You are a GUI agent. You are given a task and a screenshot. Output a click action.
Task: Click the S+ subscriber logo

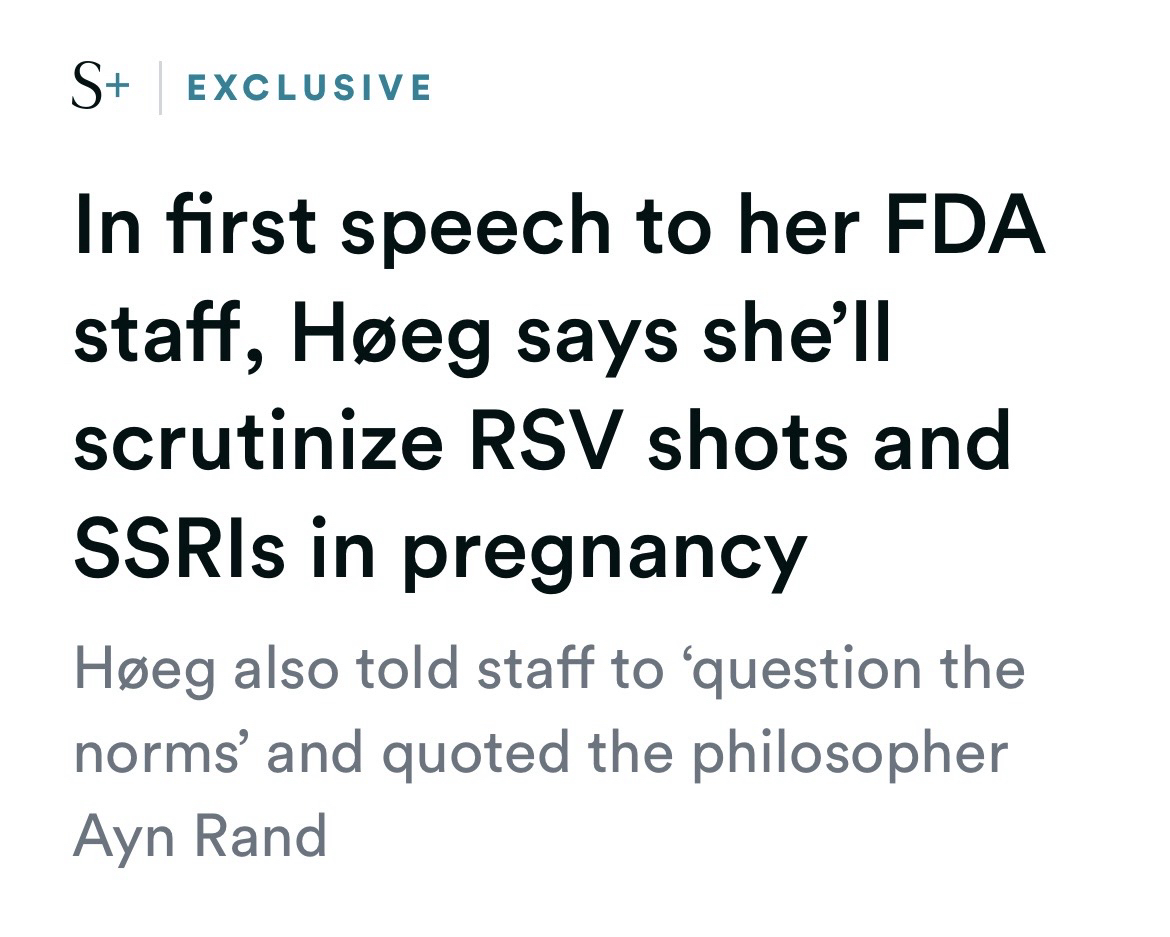(100, 87)
